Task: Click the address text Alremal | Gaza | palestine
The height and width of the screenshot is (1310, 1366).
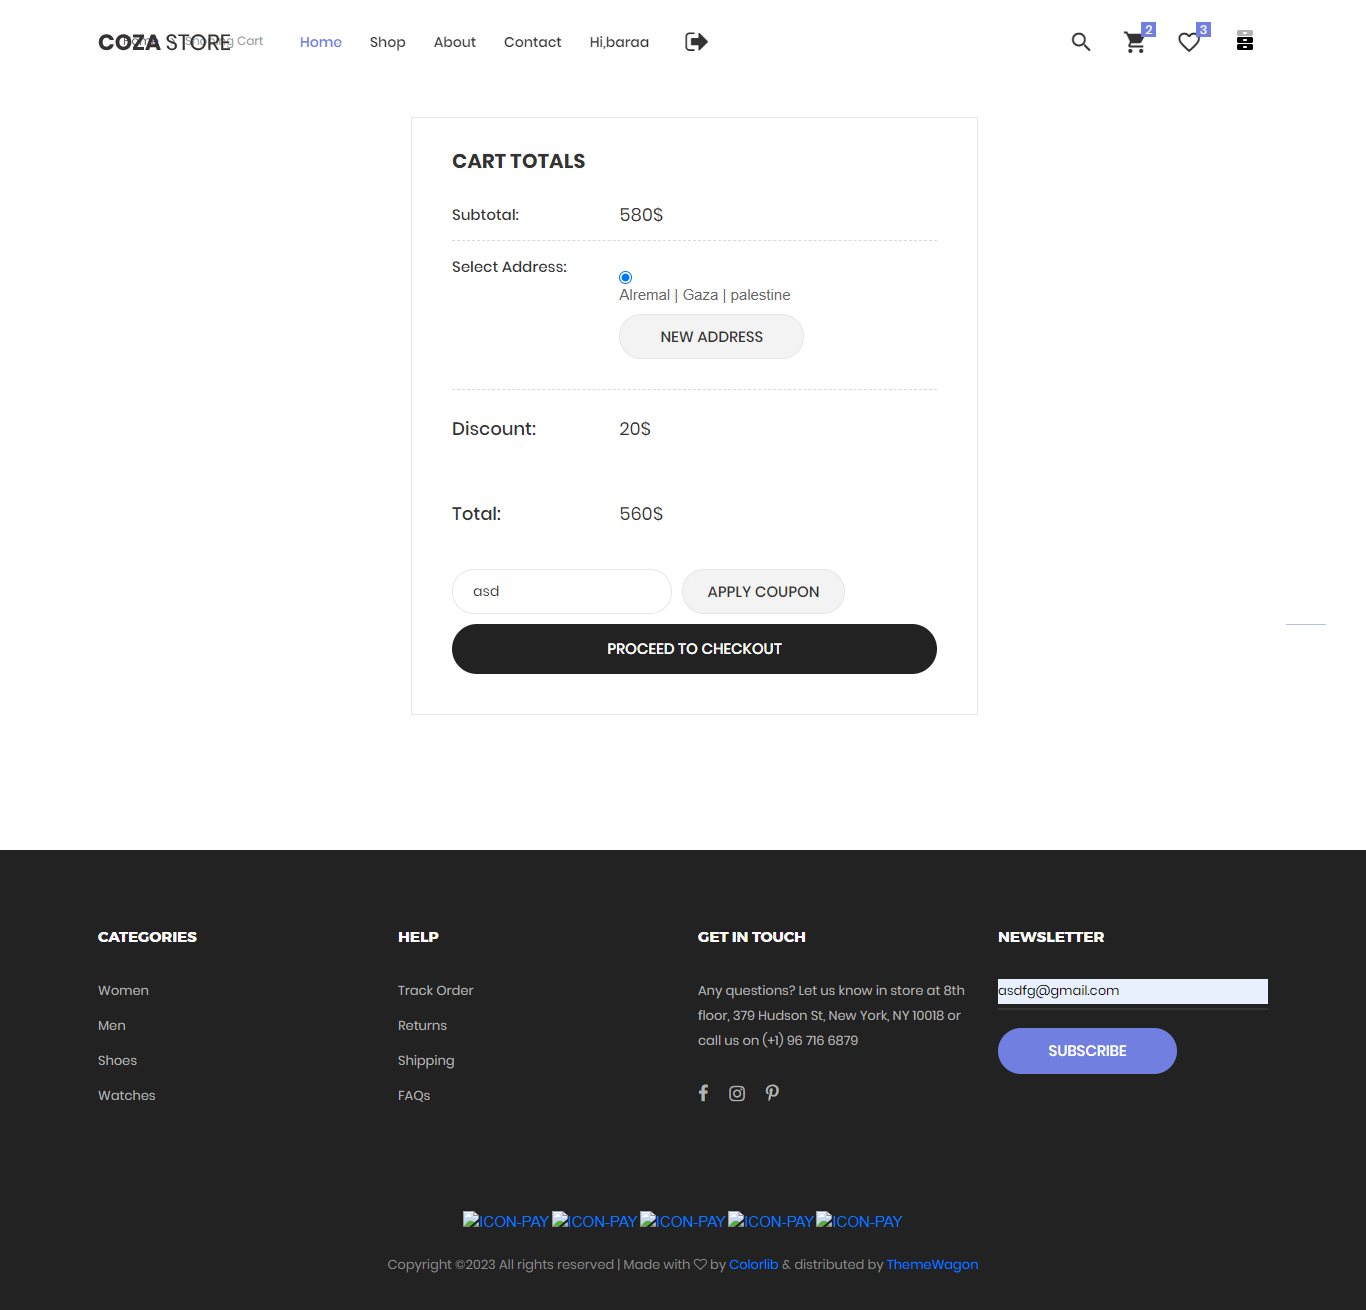Action: click(x=705, y=295)
